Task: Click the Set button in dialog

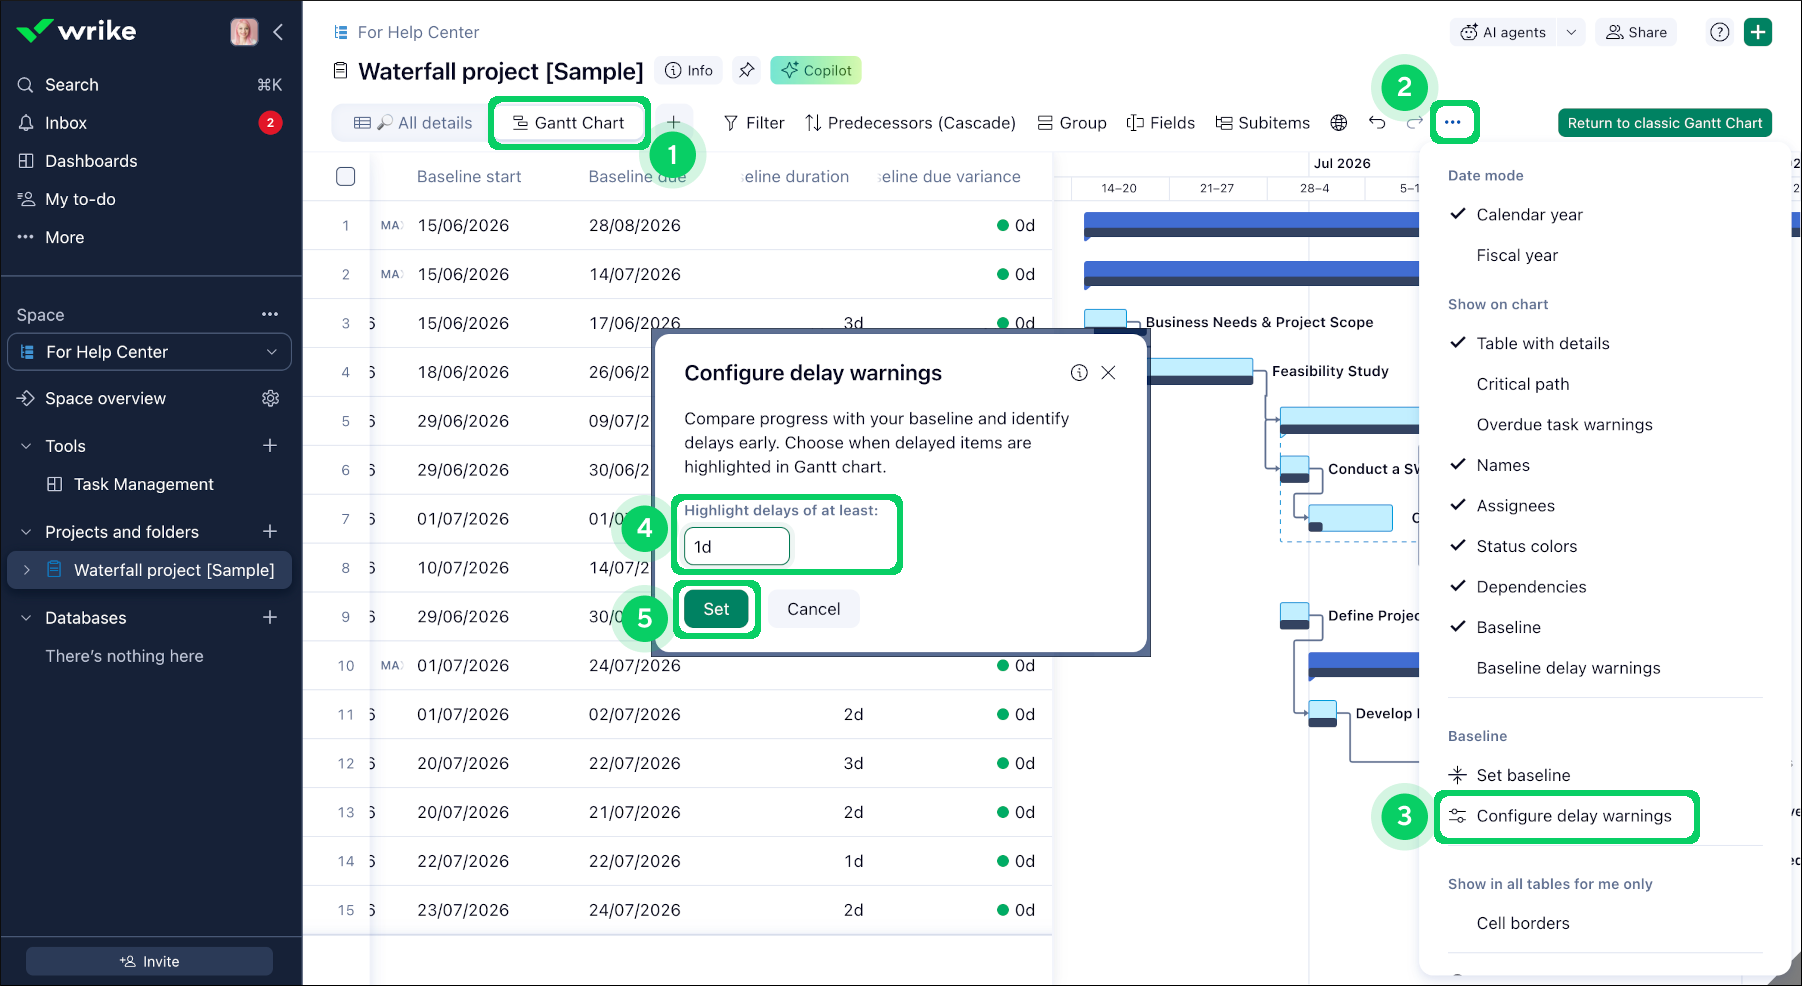Action: [716, 609]
